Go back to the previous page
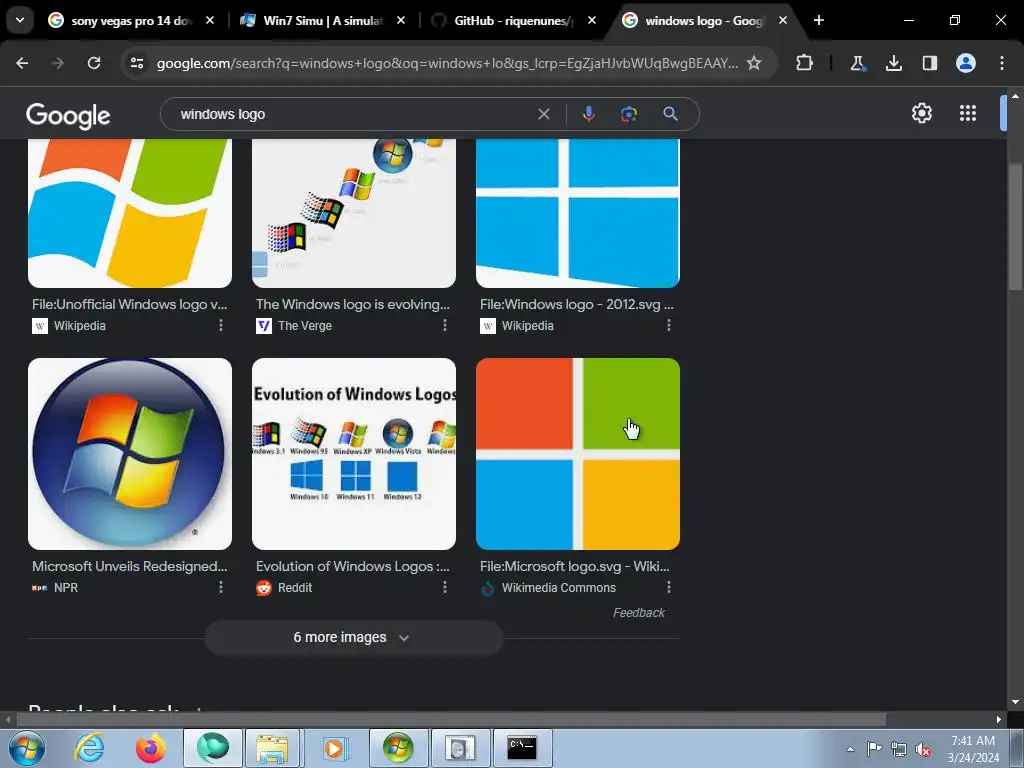Screen dimensions: 1024x768 (22, 63)
